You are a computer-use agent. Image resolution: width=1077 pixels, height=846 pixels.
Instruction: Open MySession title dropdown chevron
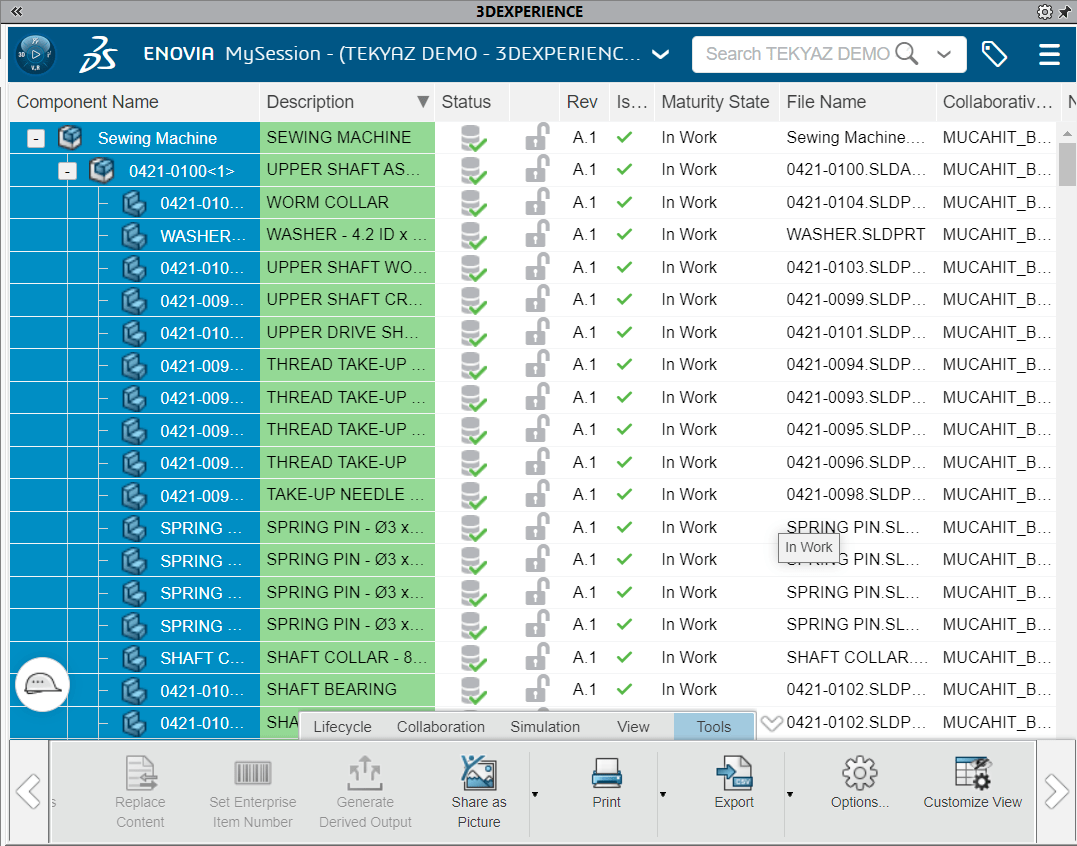tap(660, 54)
